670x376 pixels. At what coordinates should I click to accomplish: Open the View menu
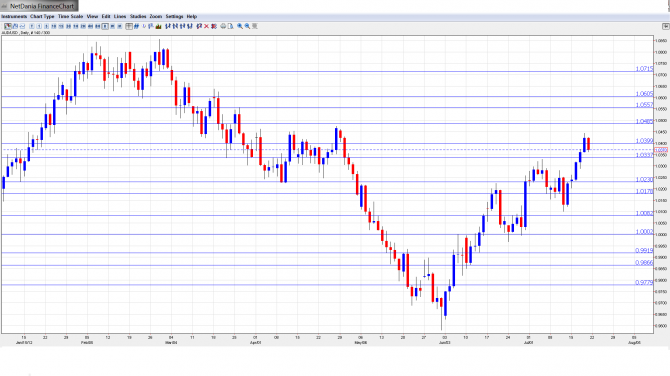click(x=92, y=17)
